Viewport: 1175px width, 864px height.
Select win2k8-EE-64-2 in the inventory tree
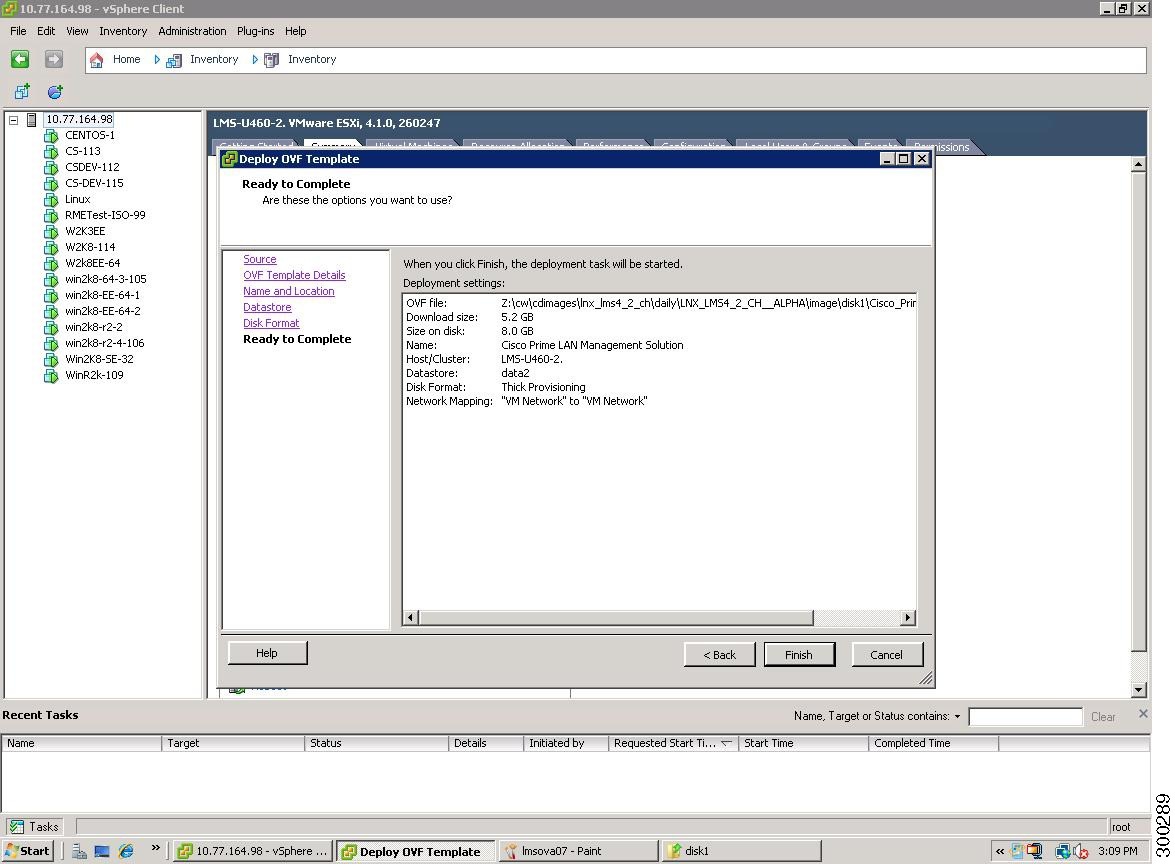point(103,311)
